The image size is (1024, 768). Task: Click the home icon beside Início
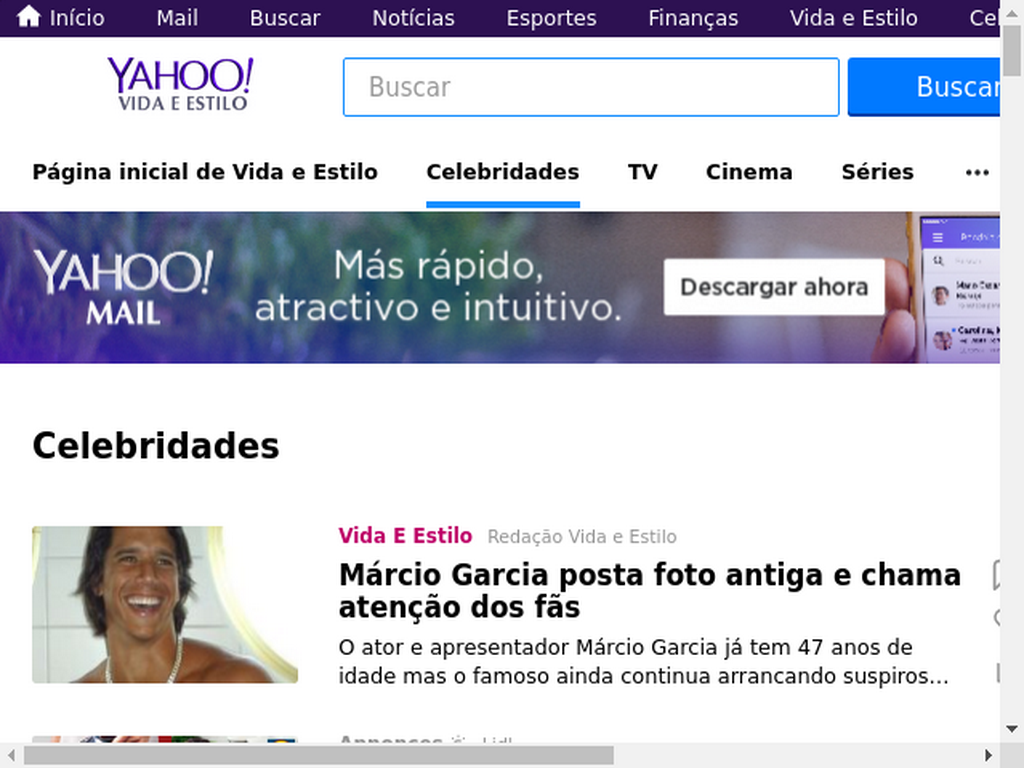[x=28, y=16]
